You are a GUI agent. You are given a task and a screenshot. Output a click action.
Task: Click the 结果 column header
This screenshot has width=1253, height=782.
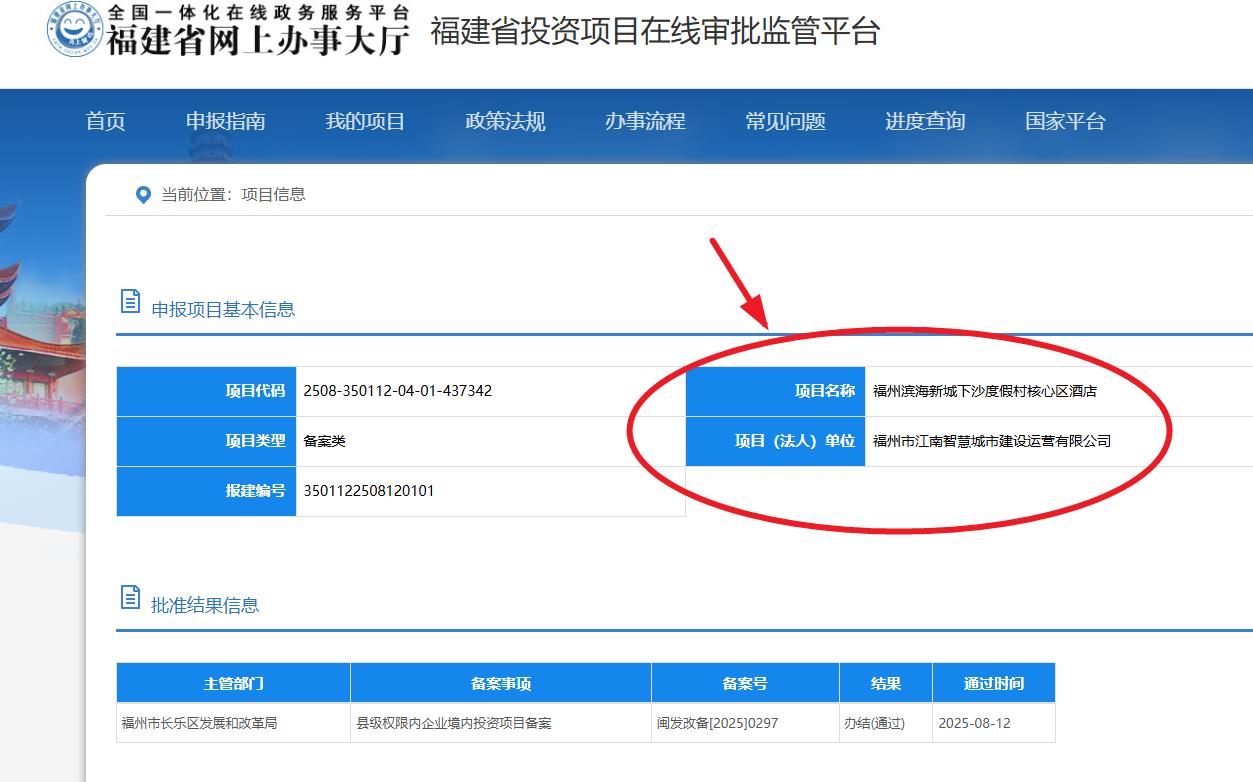(886, 683)
